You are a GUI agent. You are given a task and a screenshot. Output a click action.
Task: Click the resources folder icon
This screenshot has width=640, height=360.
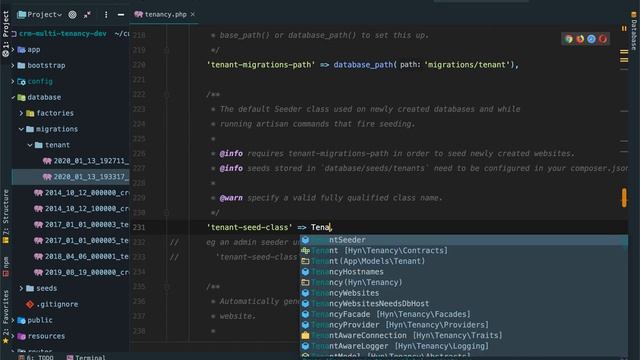22,336
